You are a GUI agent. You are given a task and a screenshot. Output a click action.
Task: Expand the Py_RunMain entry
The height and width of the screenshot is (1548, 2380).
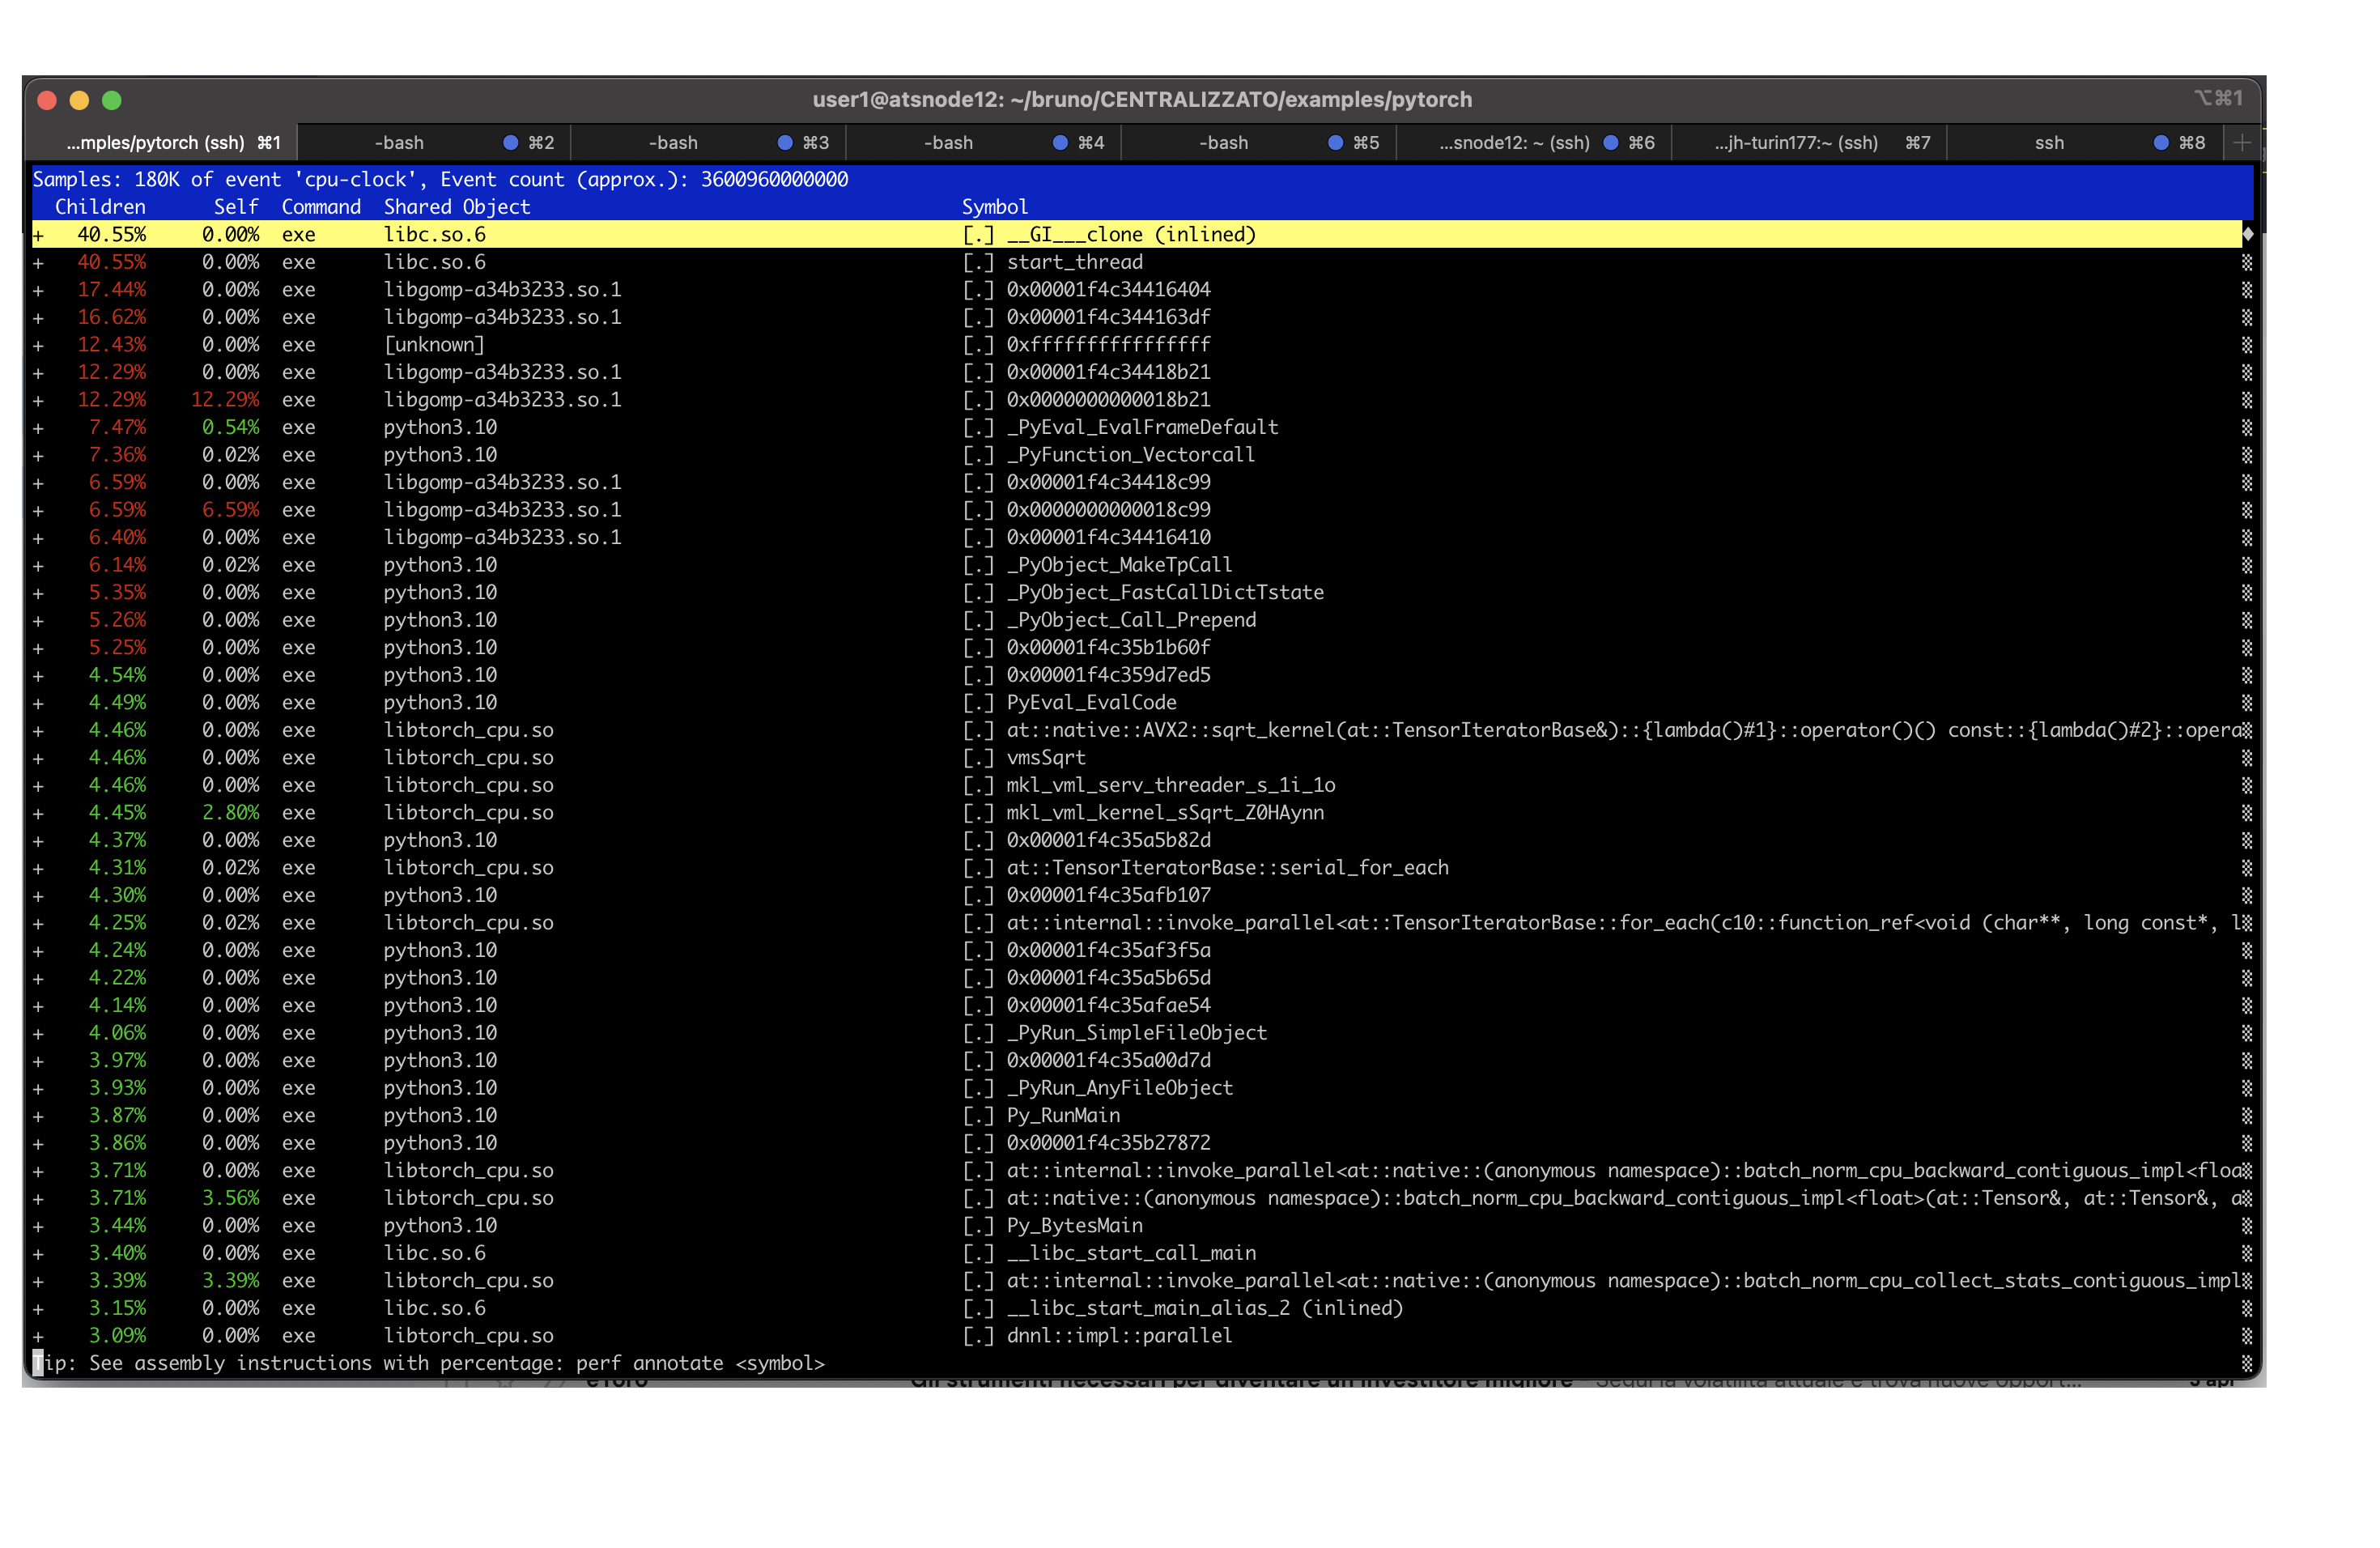38,1115
